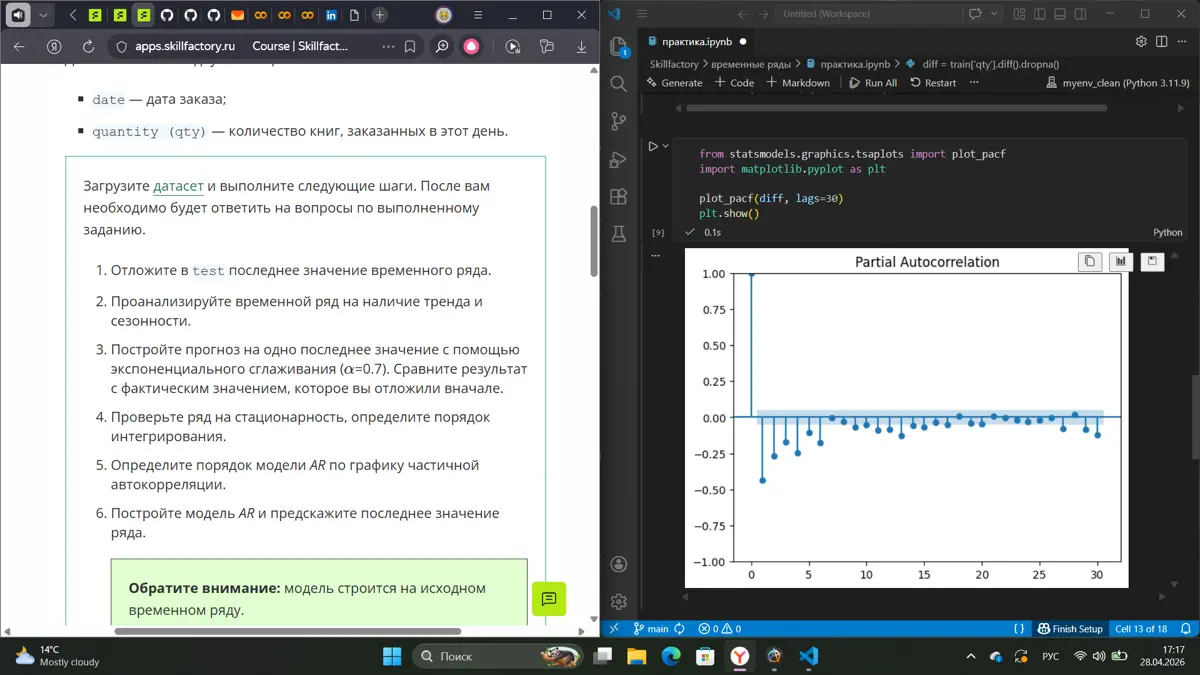This screenshot has height=675, width=1200.
Task: Open browser downloads arrow icon
Action: (581, 47)
